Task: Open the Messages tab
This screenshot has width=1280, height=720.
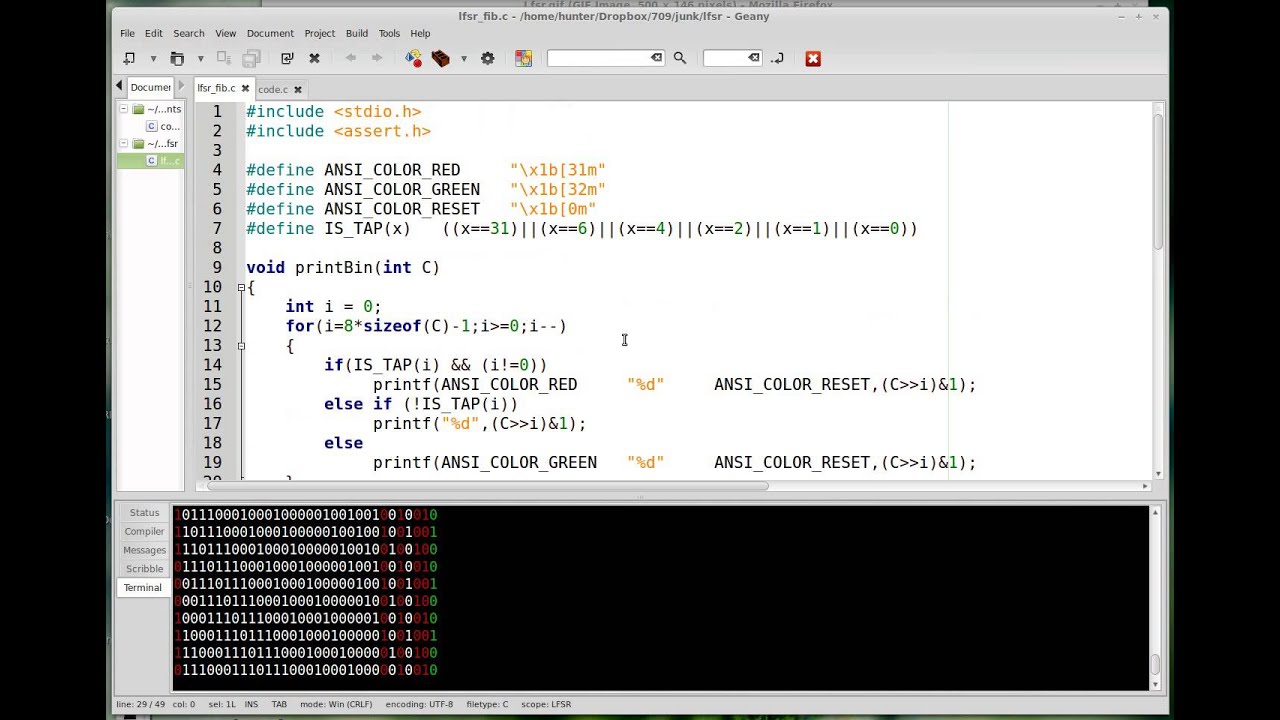Action: point(144,550)
